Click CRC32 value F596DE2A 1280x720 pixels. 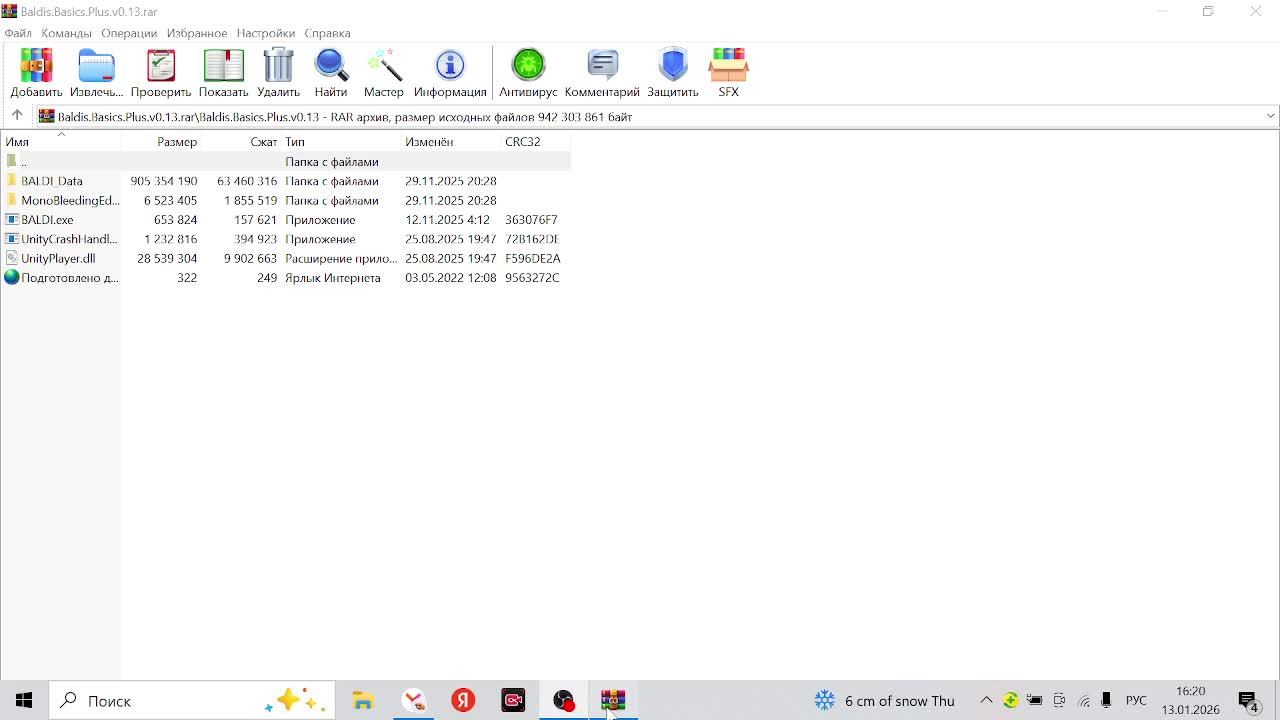pos(533,258)
